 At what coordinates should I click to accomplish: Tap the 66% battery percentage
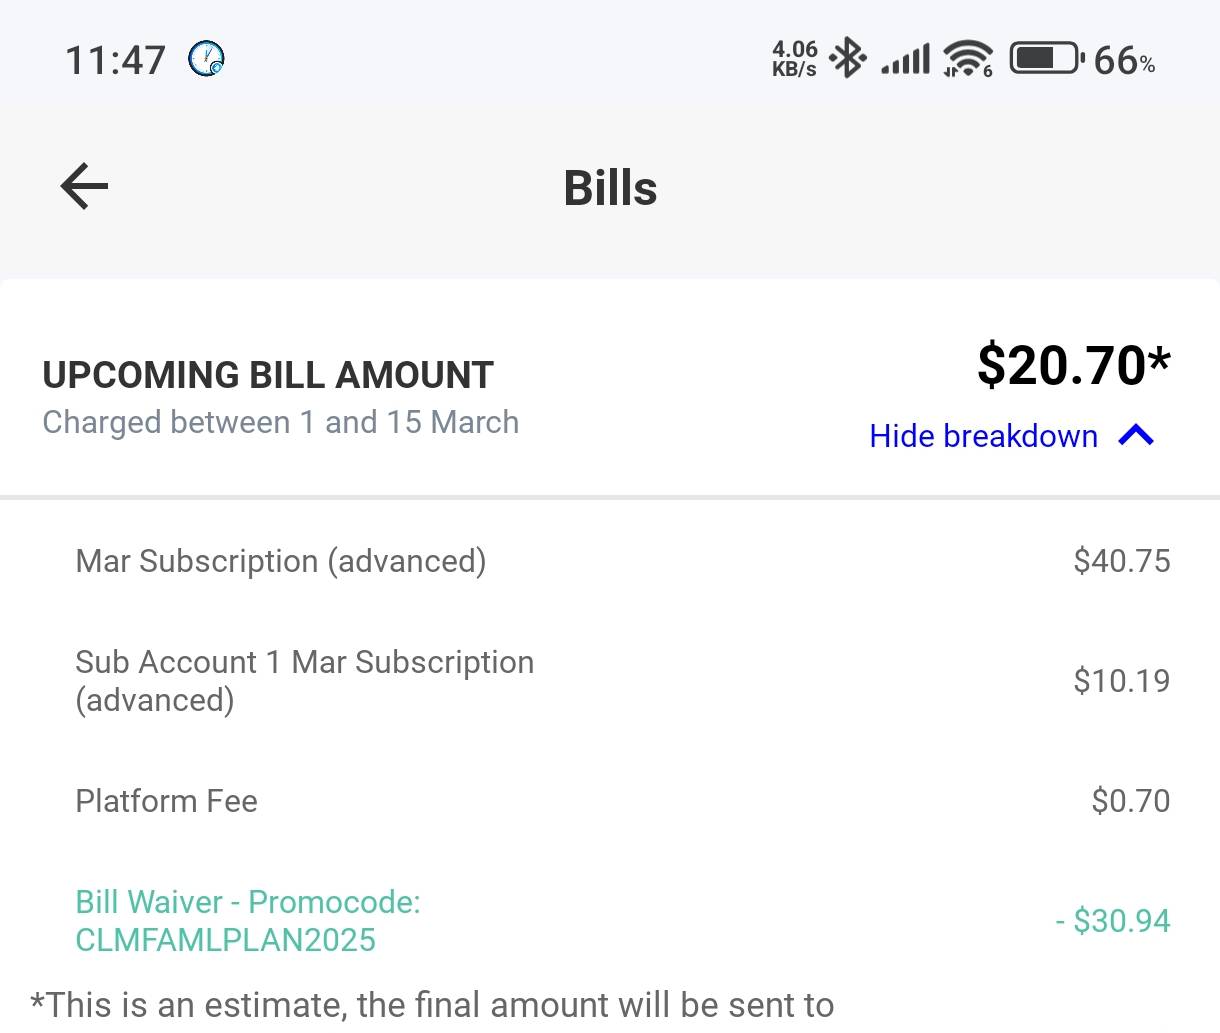point(1124,60)
